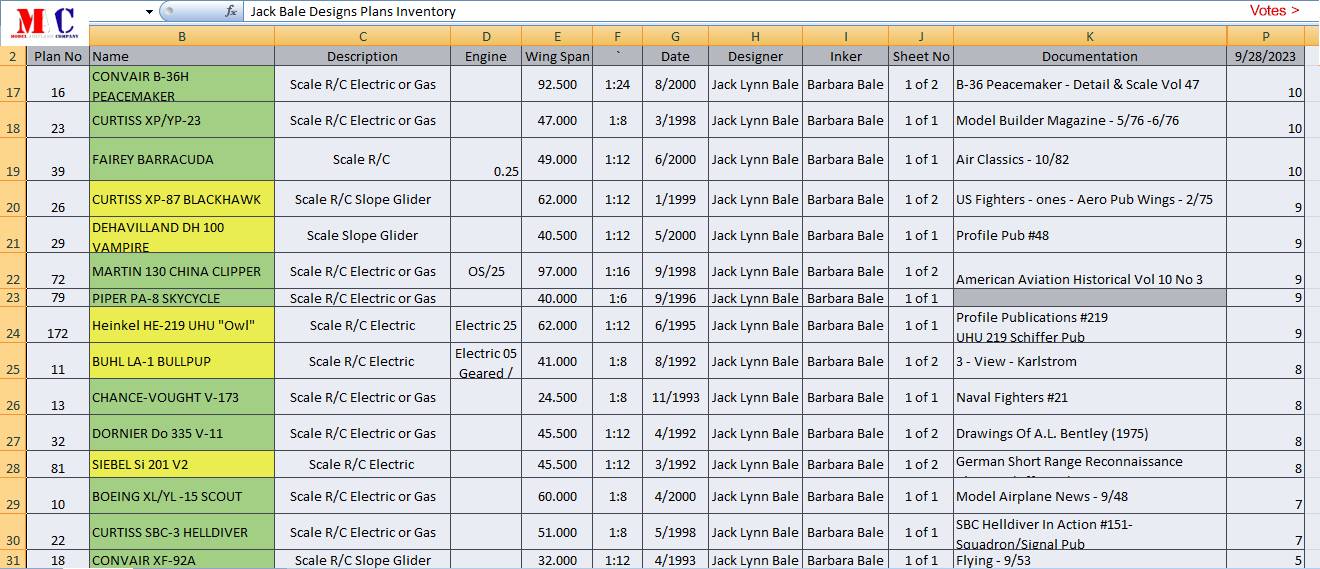Select row 24 header
The width and height of the screenshot is (1320, 569).
pos(13,325)
